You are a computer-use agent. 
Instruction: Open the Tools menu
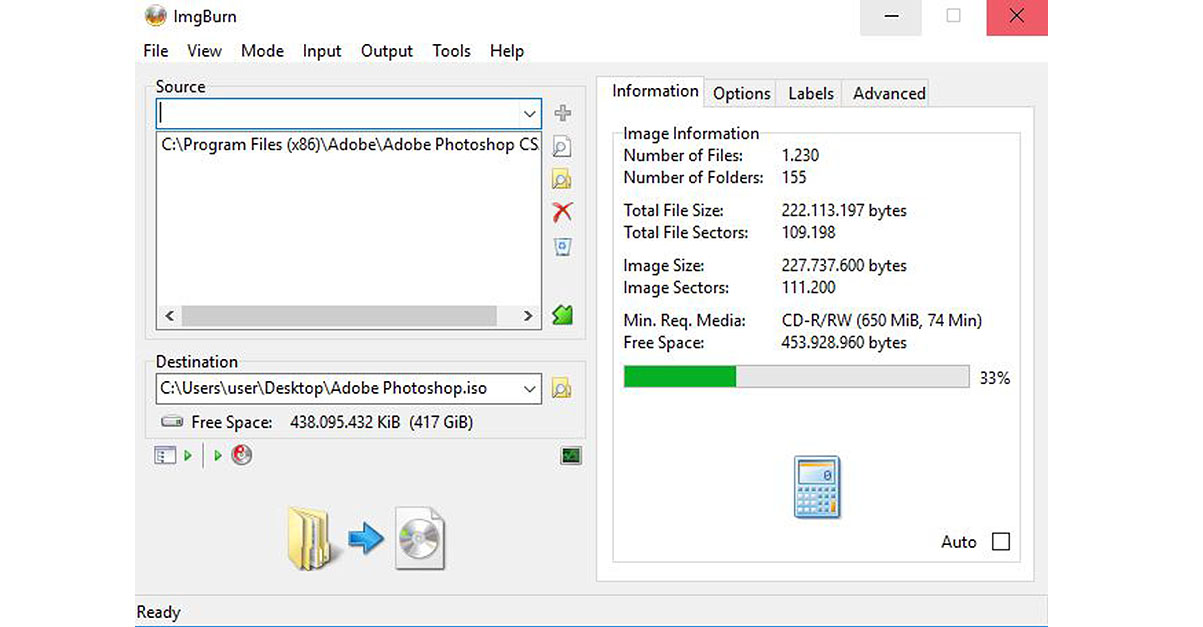click(x=451, y=51)
